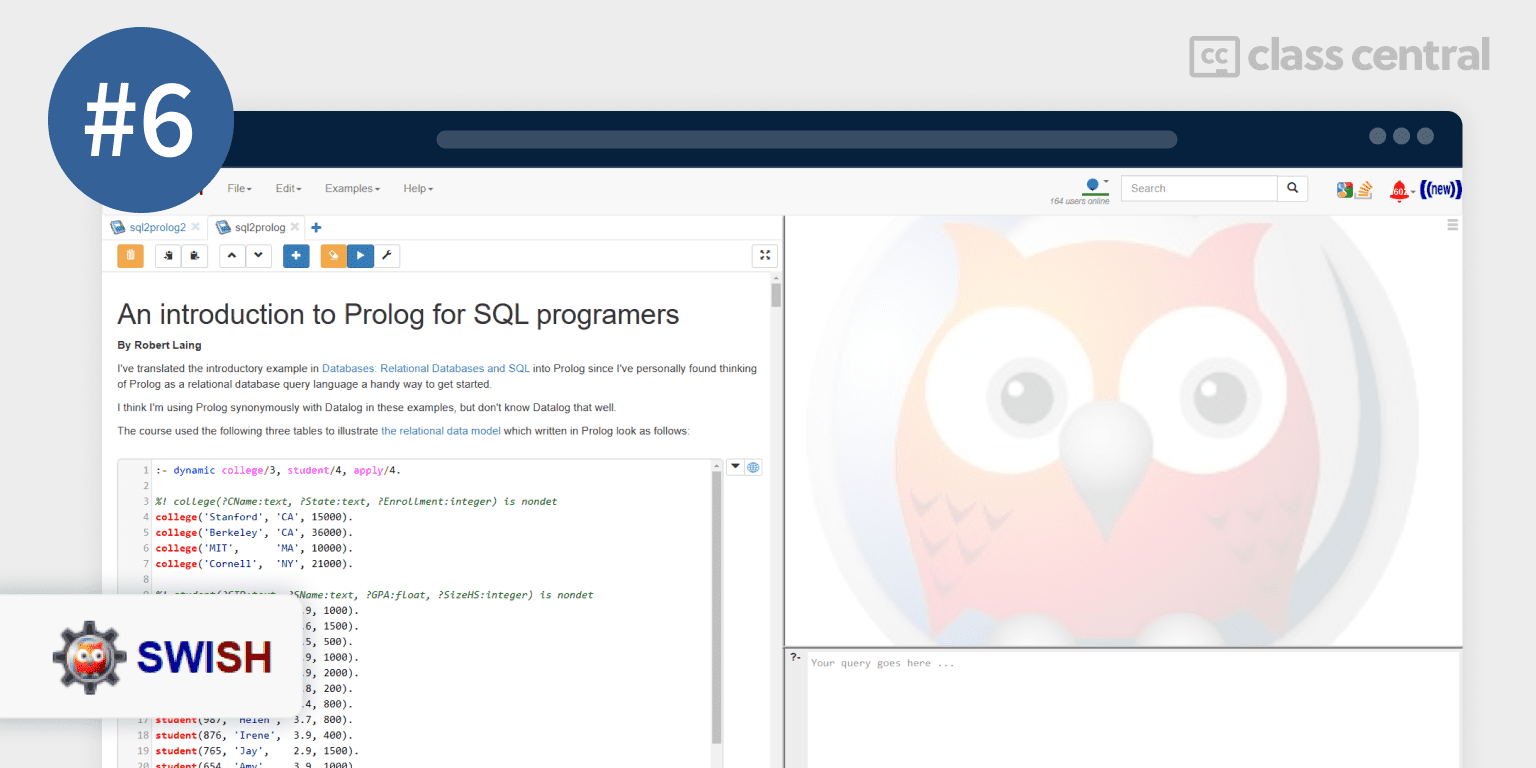Viewport: 1536px width, 768px height.
Task: Click the blue plus insert cell button
Action: (x=296, y=256)
